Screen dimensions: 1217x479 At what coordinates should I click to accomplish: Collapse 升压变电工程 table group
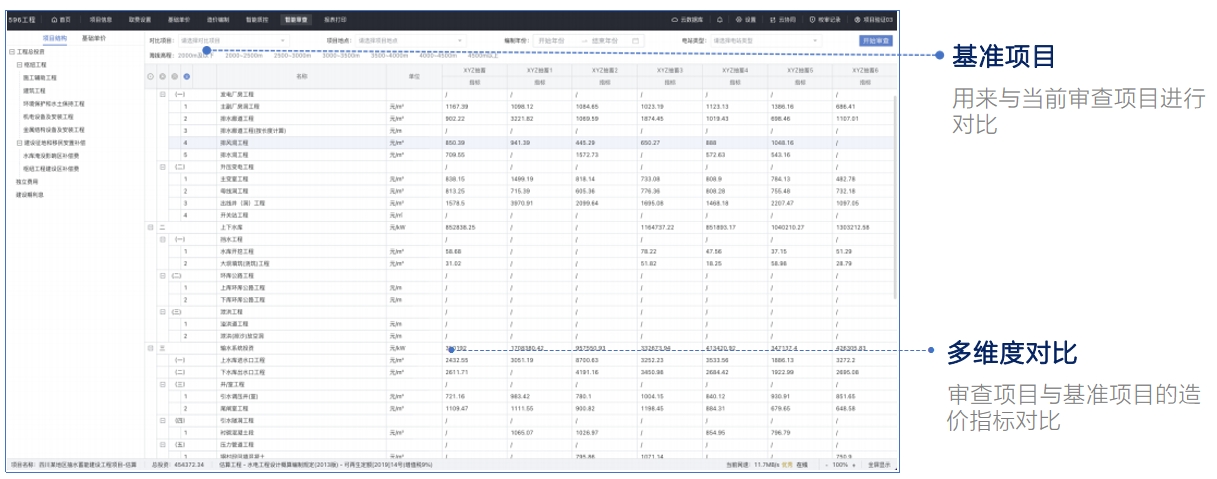[163, 167]
